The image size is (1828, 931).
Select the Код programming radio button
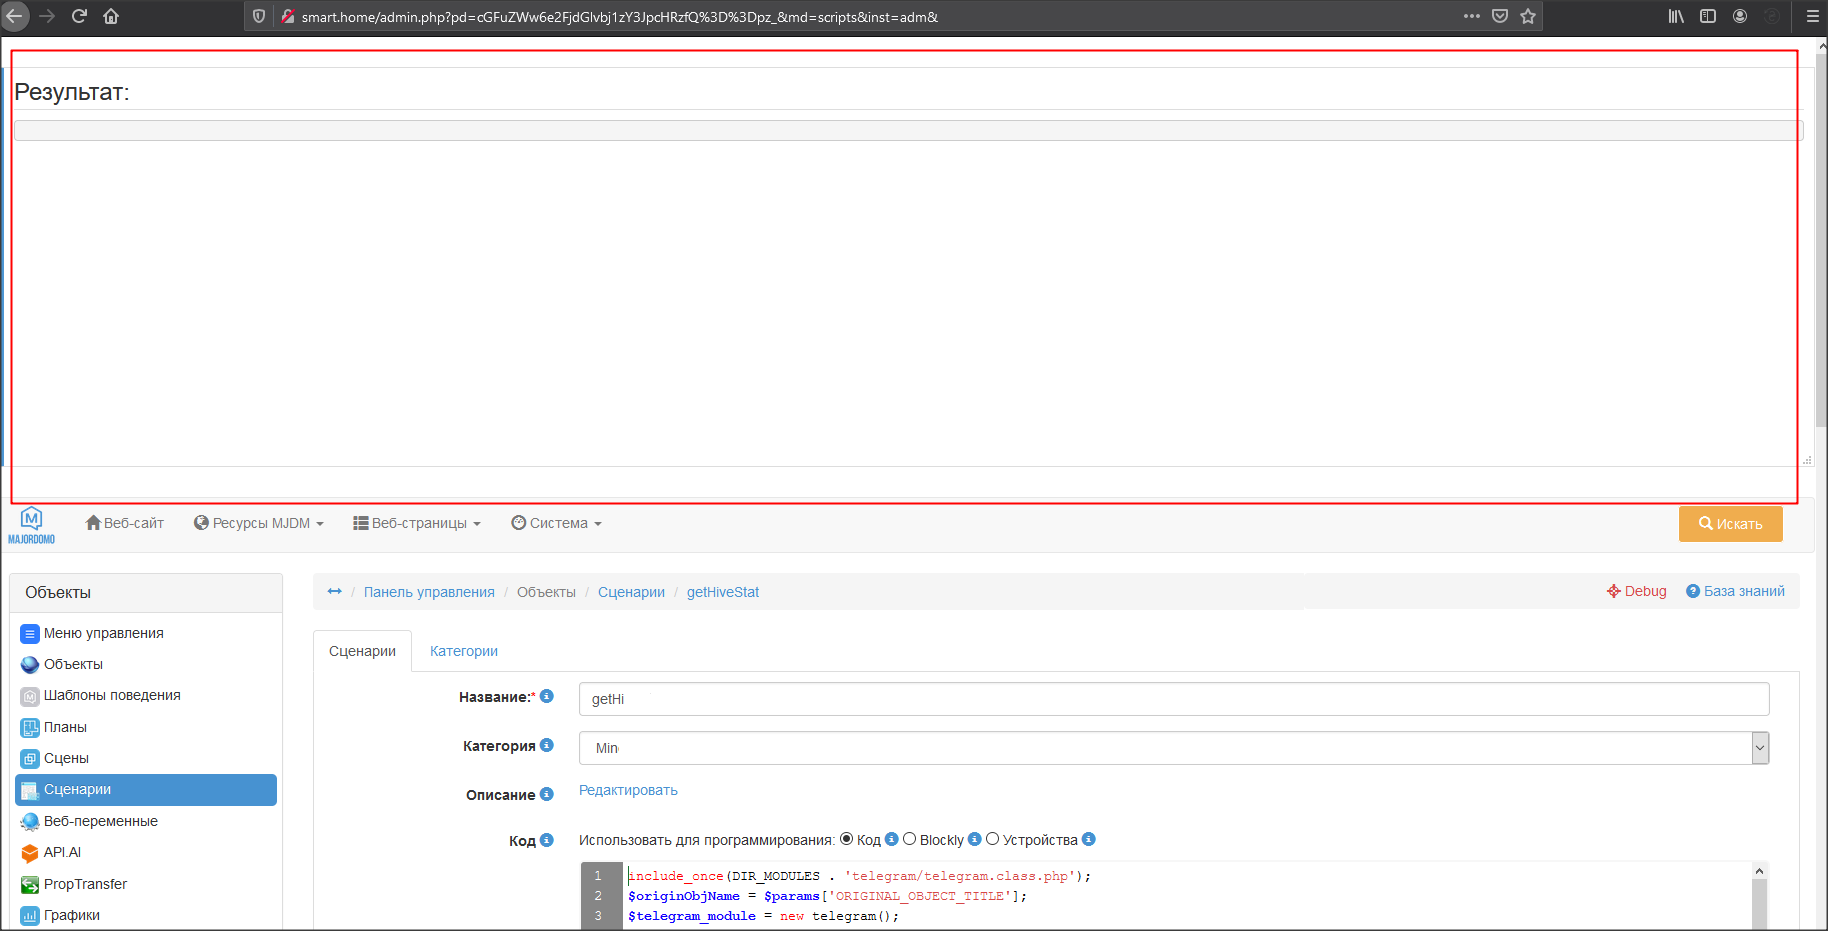847,839
